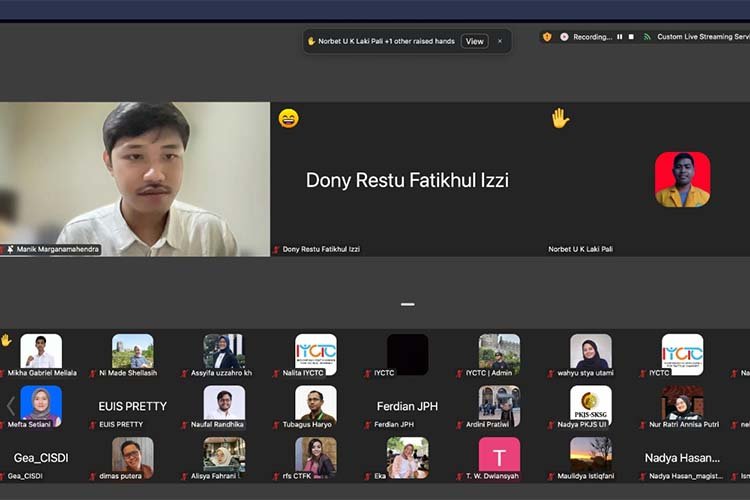Click muted mic icon of Alisya Fahrani
The width and height of the screenshot is (750, 500).
point(185,477)
